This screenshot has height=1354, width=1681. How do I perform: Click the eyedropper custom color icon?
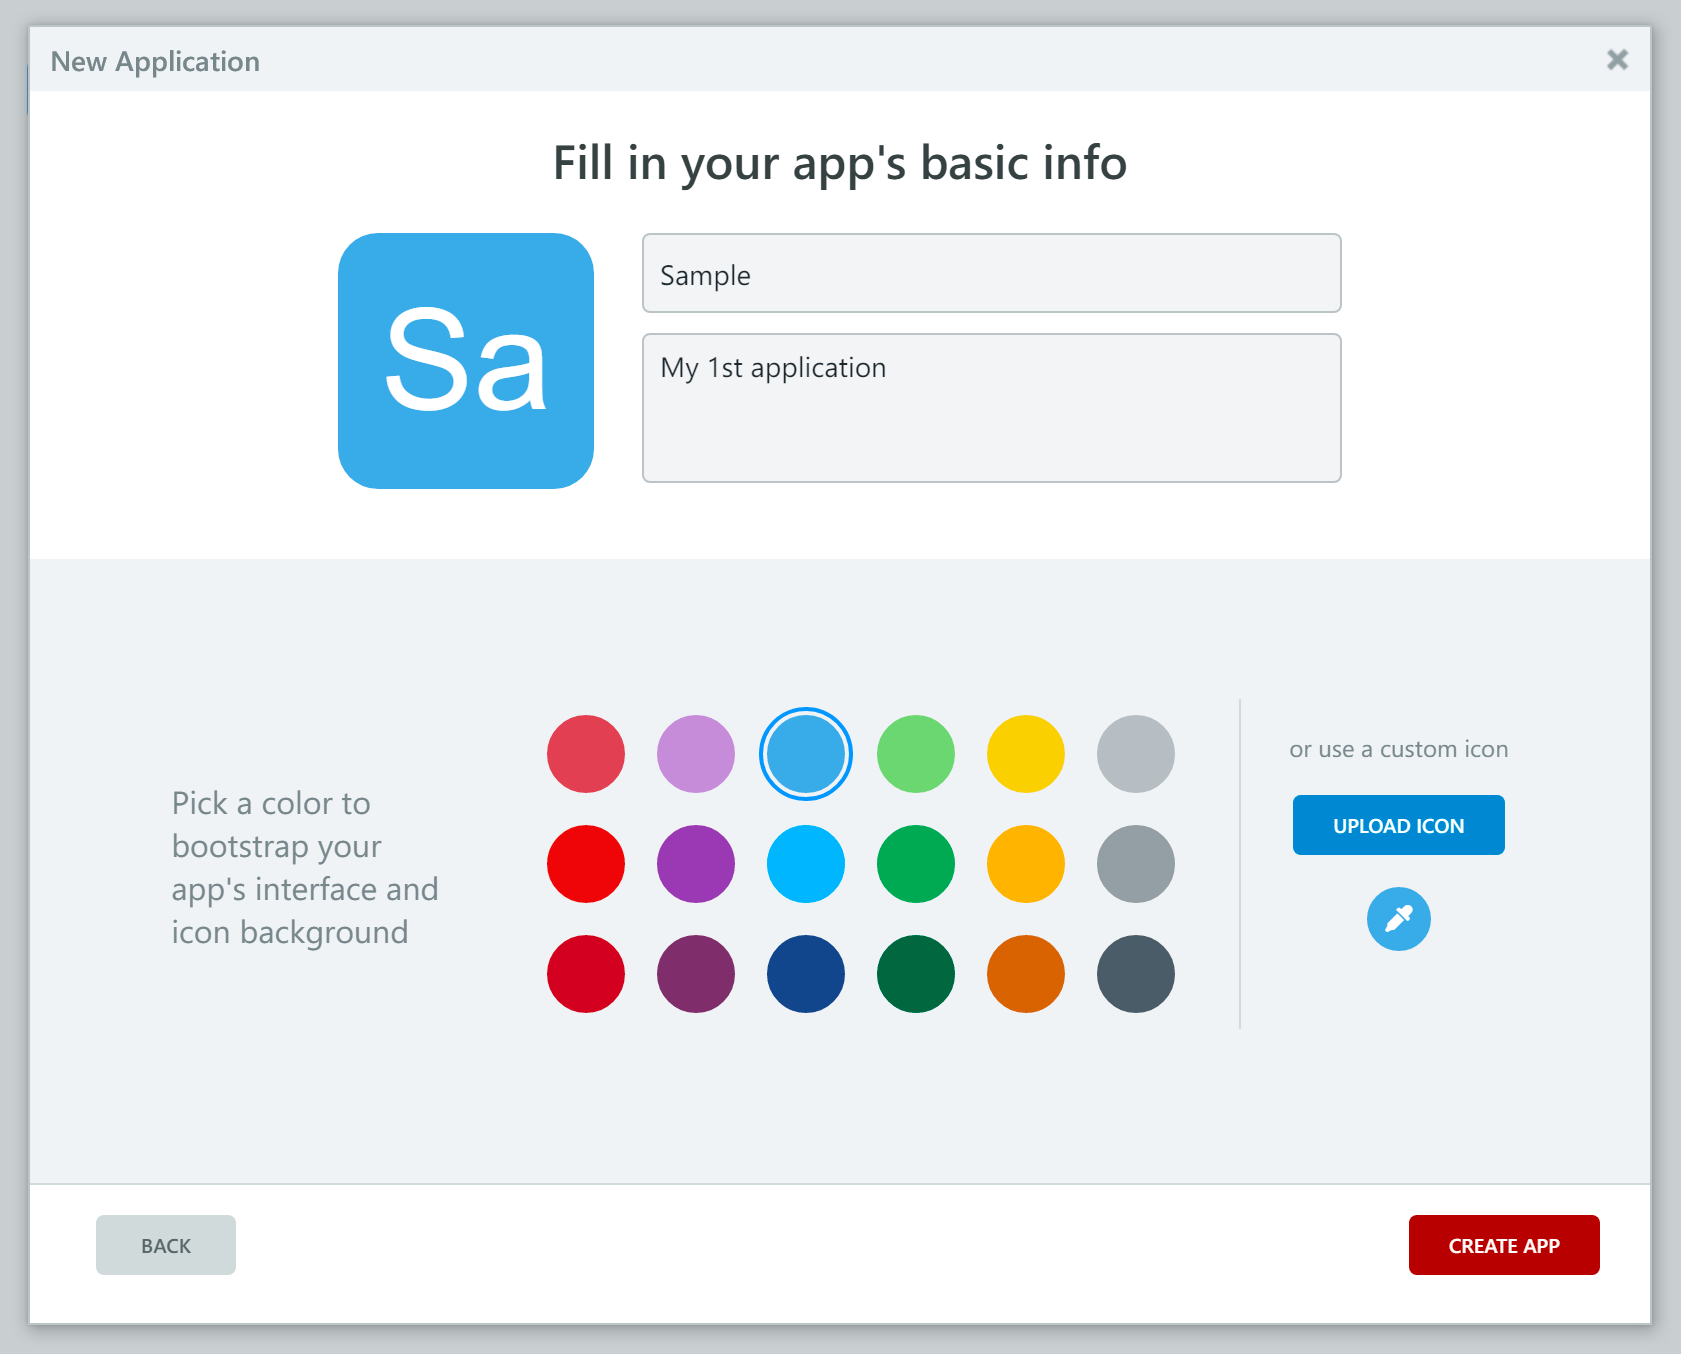click(x=1398, y=918)
